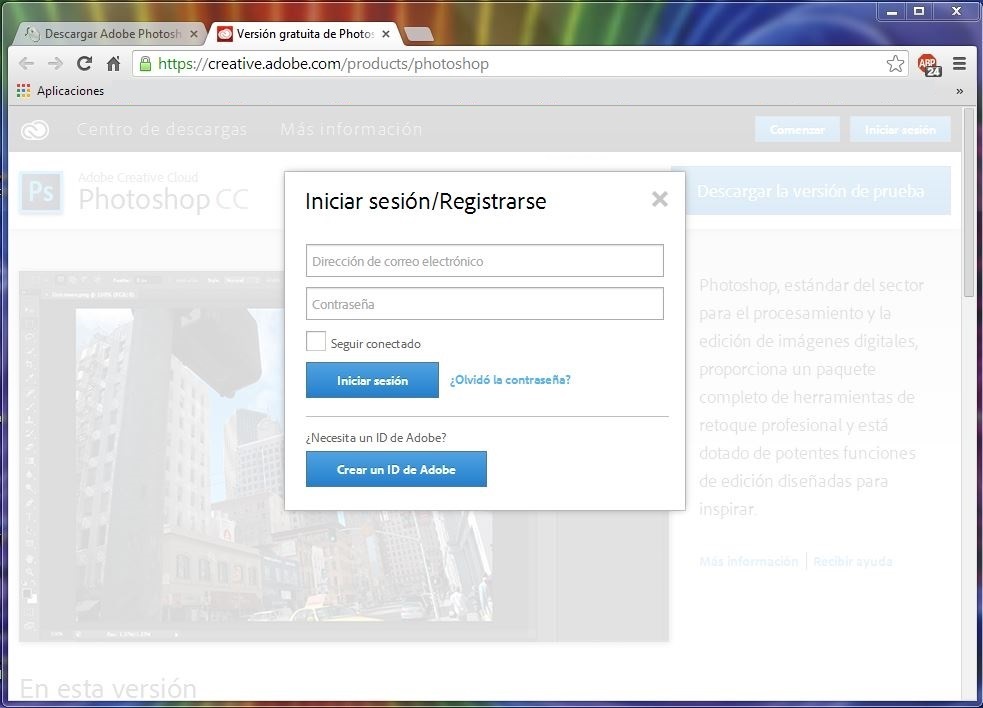
Task: Click the ¿Olvidó la contraseña? link
Action: [510, 380]
